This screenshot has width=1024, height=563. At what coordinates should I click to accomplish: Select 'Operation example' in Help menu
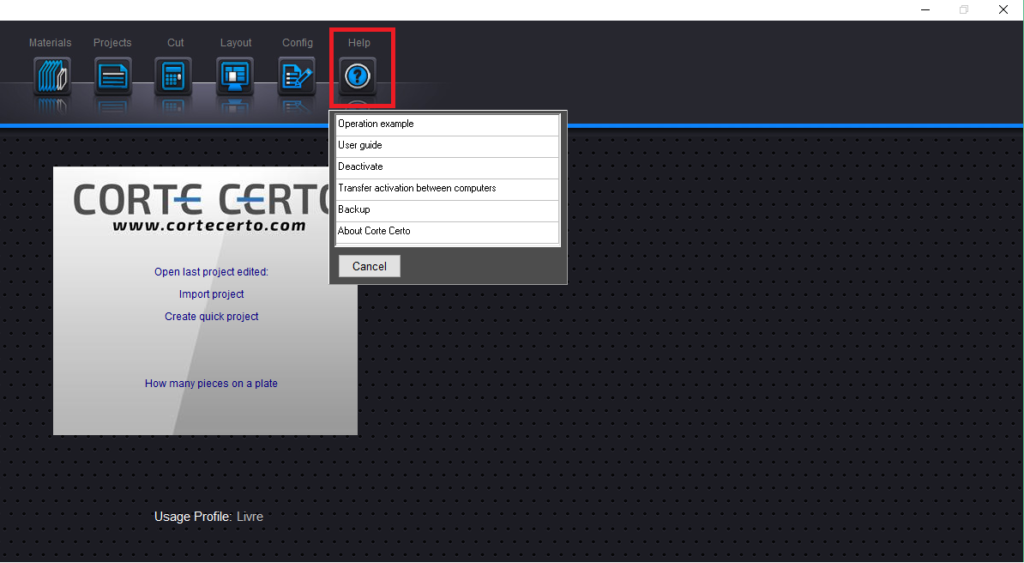pos(447,124)
